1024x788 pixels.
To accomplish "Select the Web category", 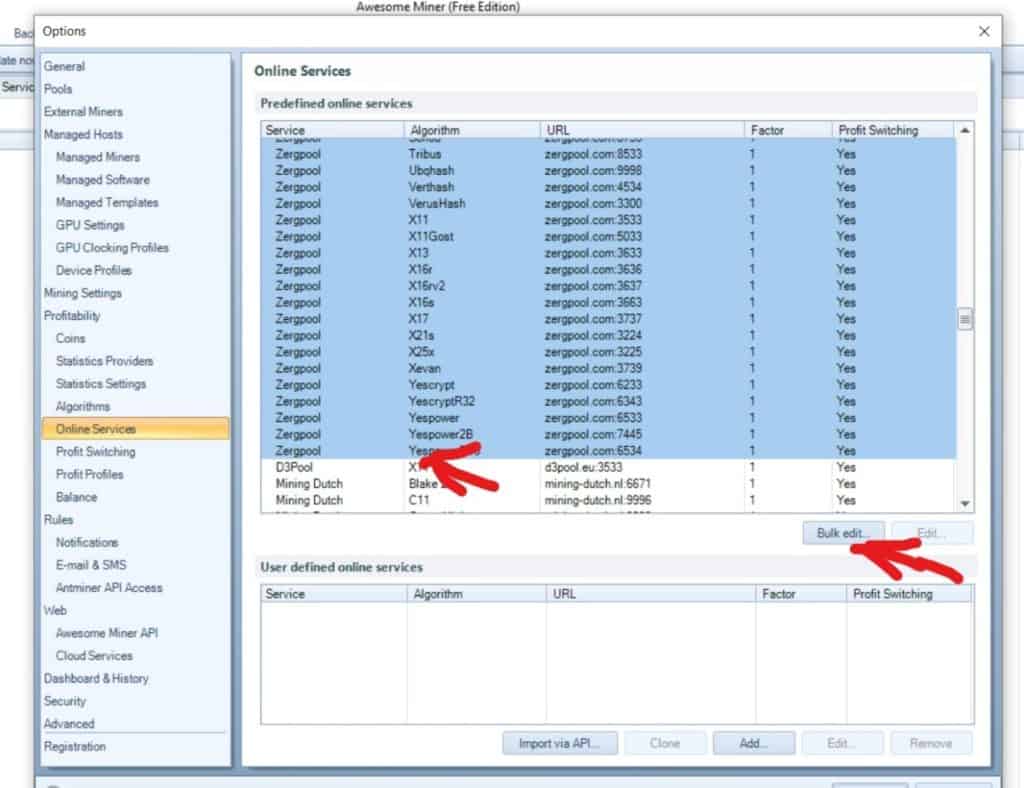I will point(55,610).
